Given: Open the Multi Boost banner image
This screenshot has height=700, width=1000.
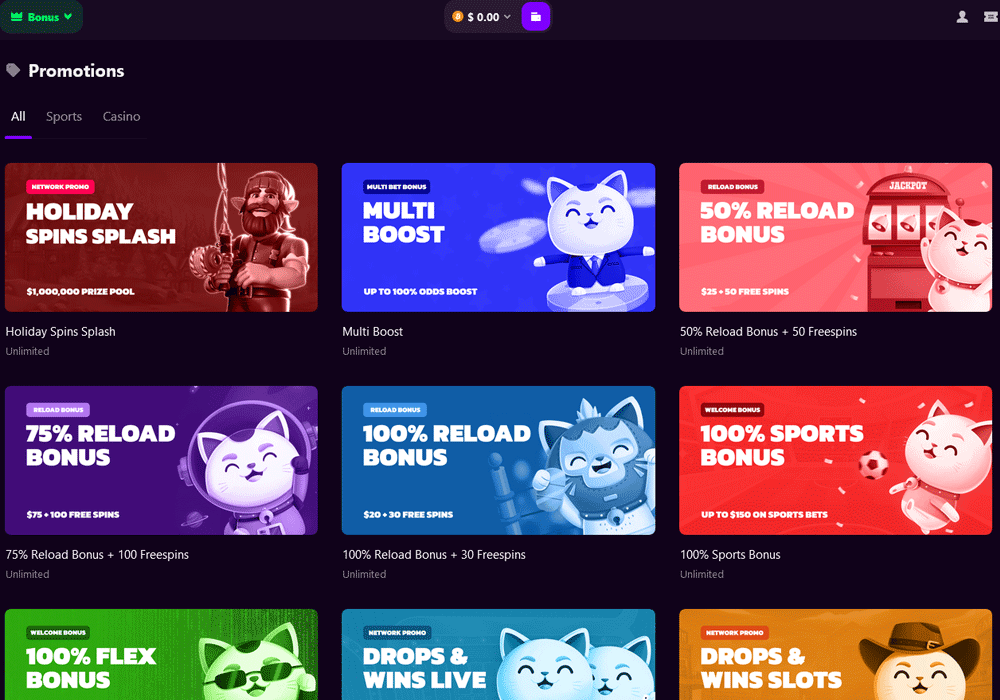Looking at the screenshot, I should coord(498,237).
